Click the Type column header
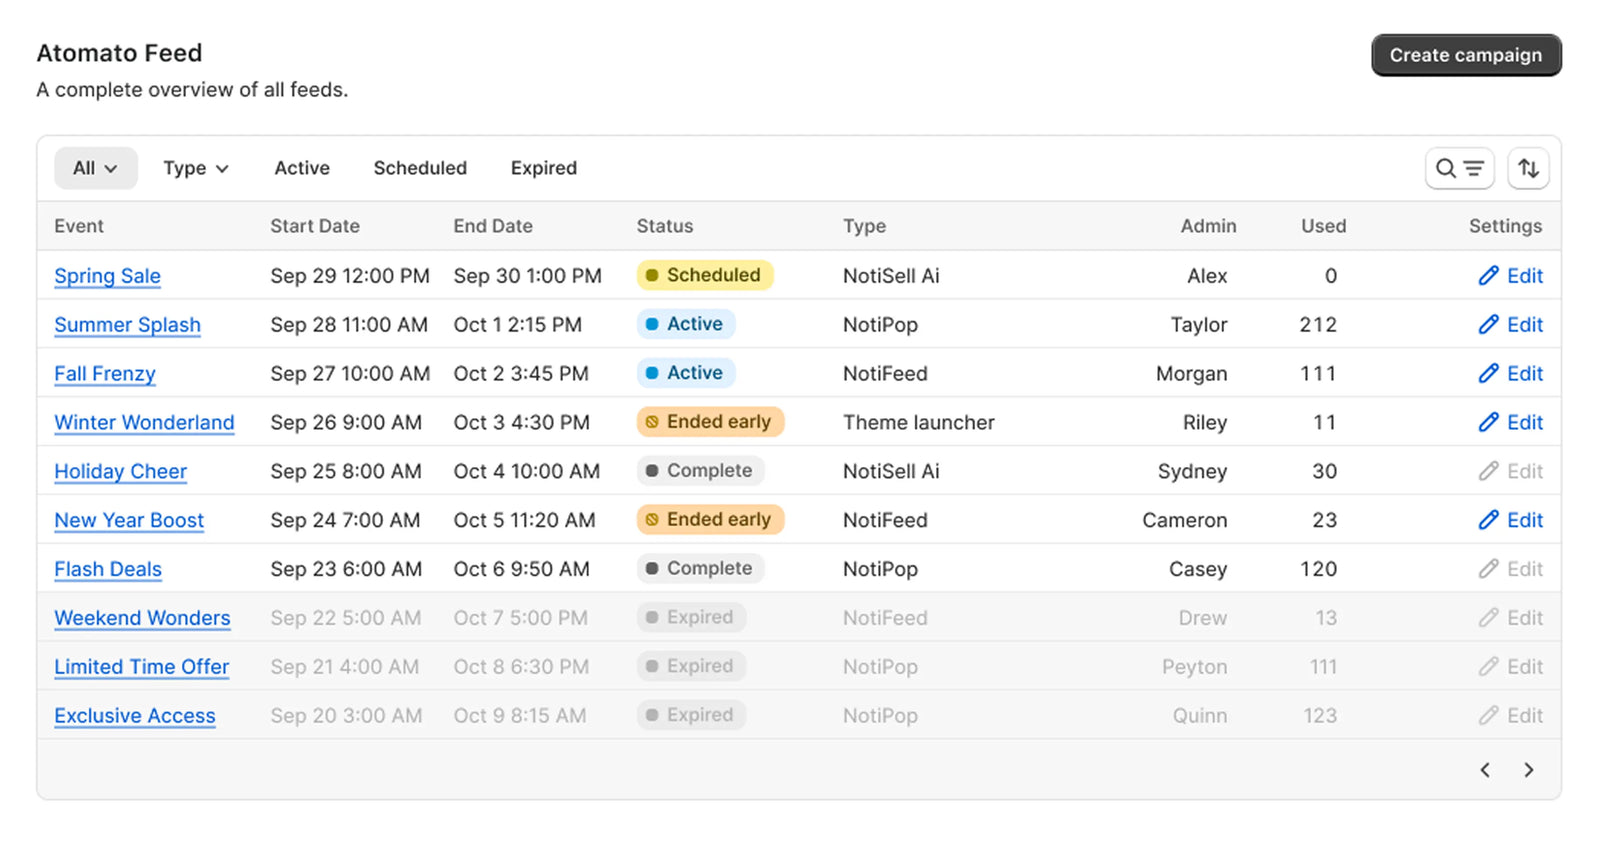The image size is (1600, 841). point(864,226)
